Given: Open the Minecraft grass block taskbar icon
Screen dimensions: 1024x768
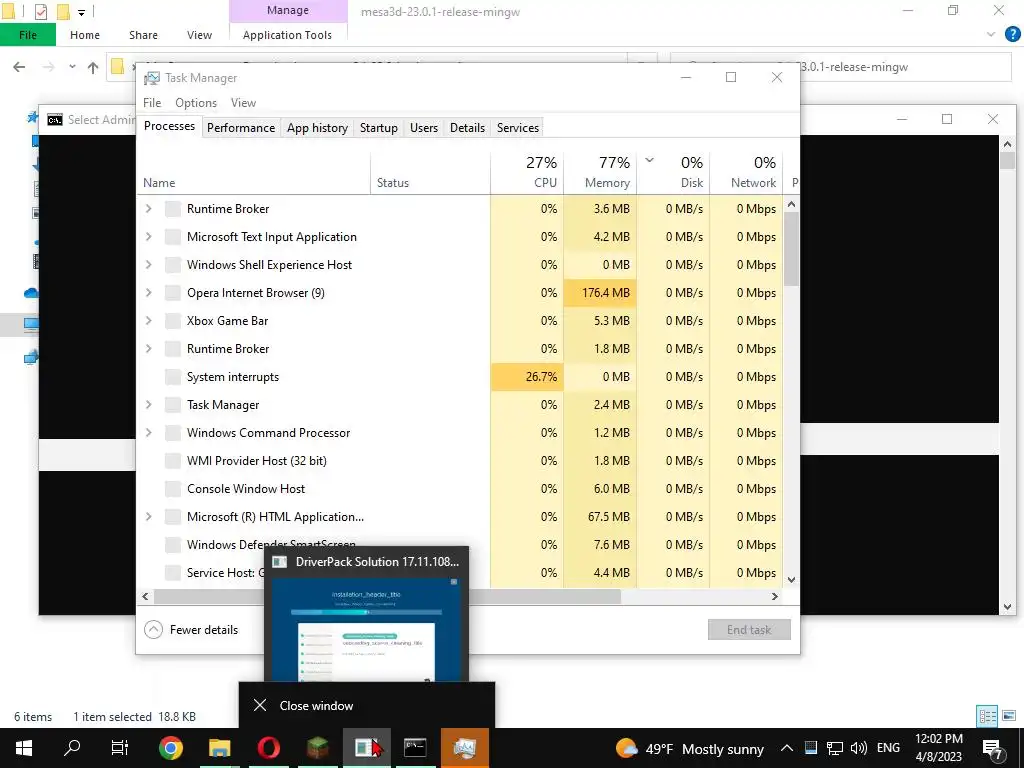Looking at the screenshot, I should (x=317, y=748).
